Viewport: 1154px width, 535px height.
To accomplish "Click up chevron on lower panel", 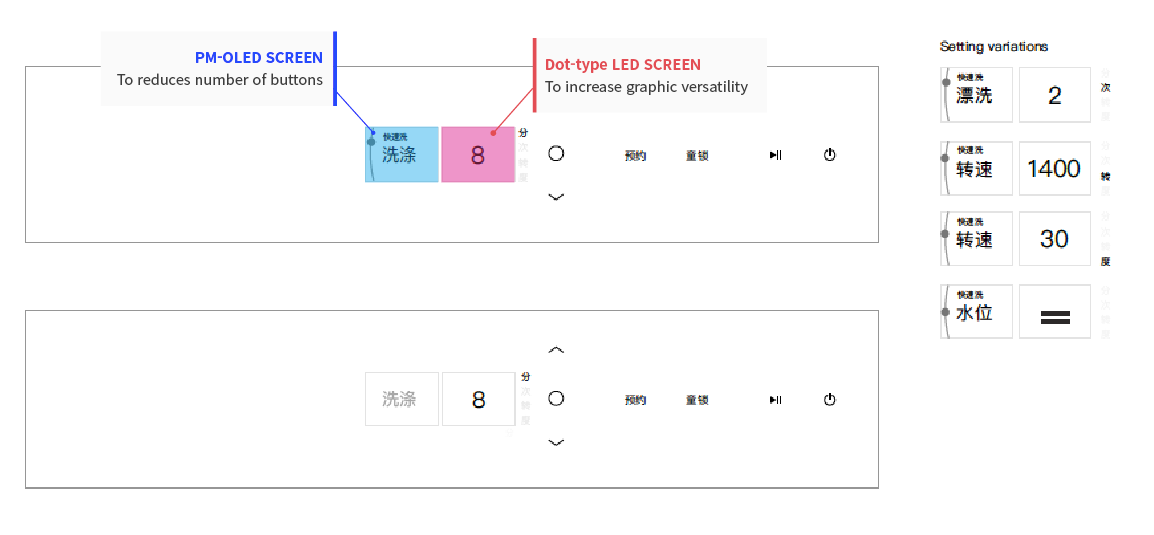I will point(556,350).
